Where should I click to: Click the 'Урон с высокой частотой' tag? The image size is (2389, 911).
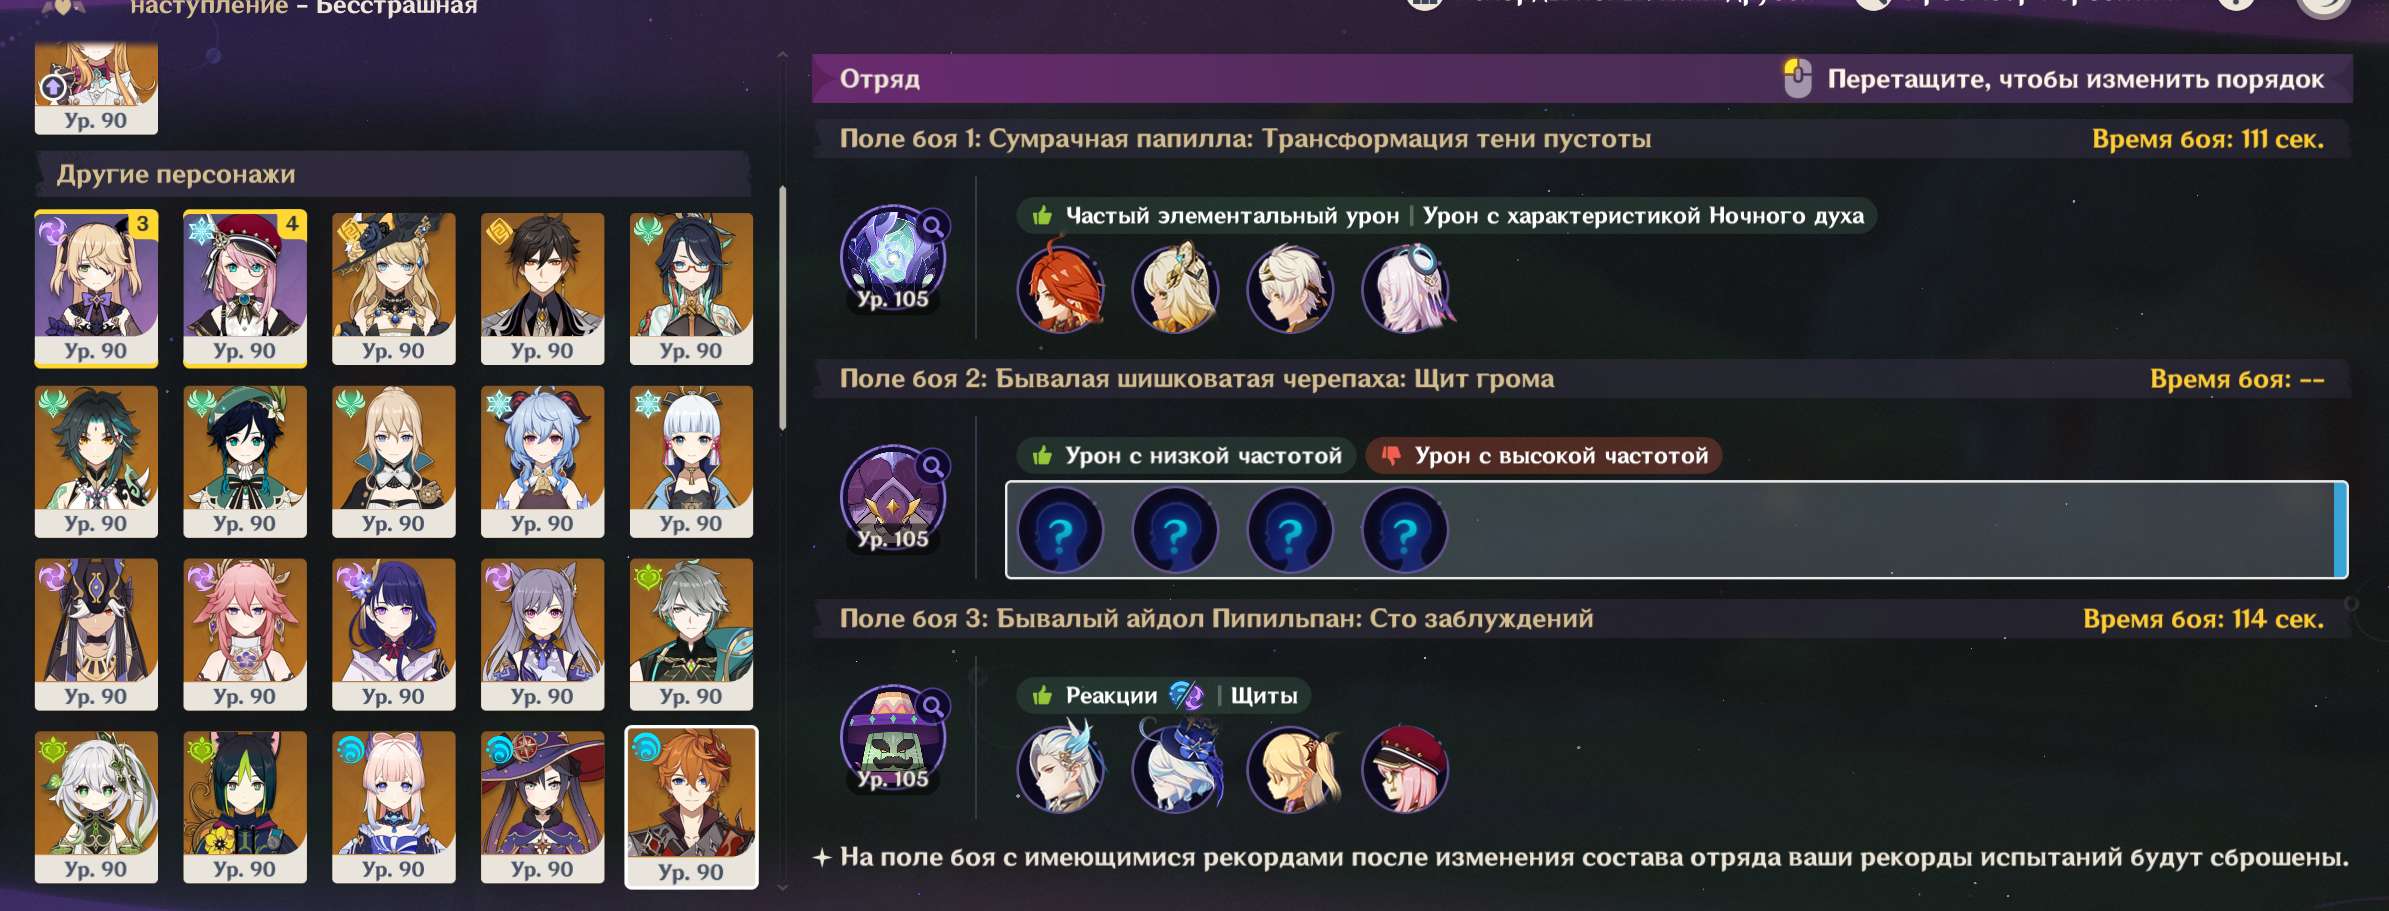[x=1544, y=456]
